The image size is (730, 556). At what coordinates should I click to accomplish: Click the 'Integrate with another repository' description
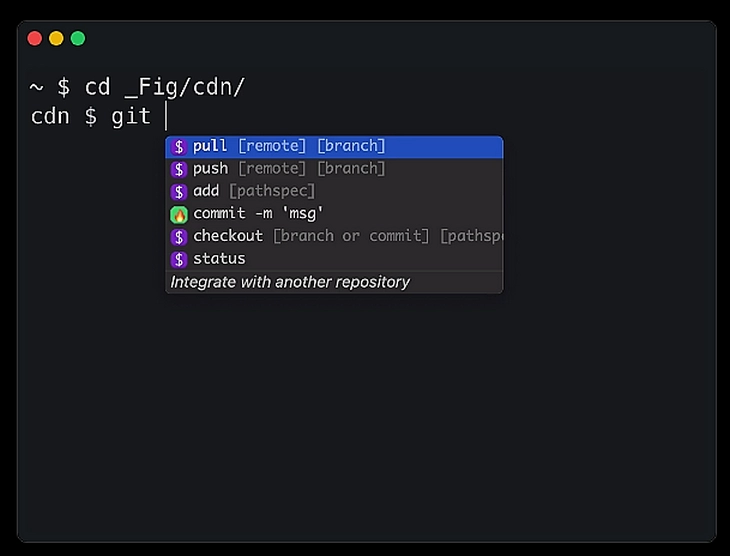pos(290,282)
